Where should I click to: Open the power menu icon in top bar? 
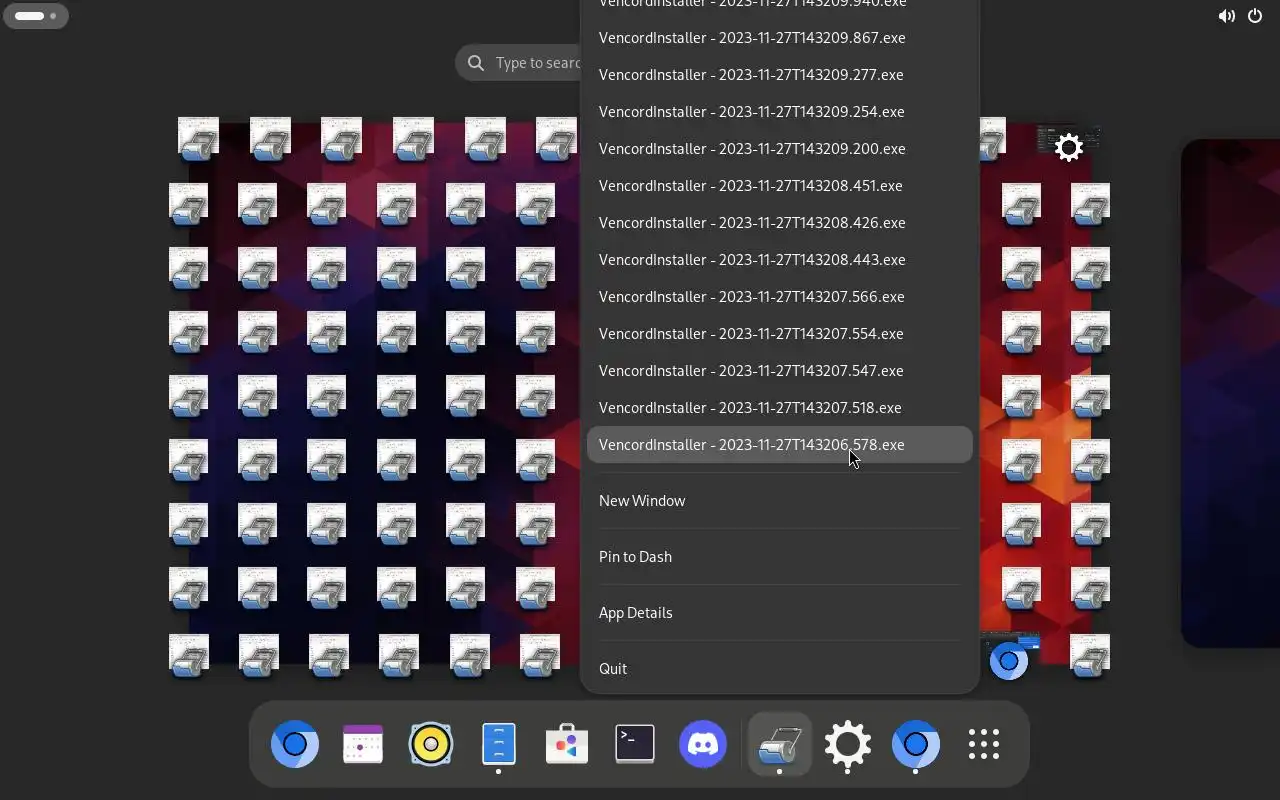pos(1255,16)
